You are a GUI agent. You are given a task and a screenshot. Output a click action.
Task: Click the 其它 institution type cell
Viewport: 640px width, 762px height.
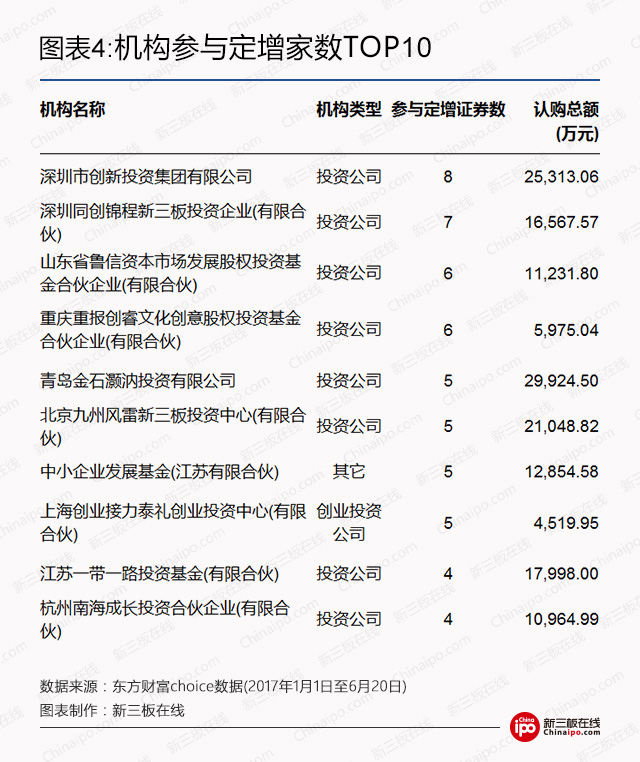pyautogui.click(x=349, y=472)
